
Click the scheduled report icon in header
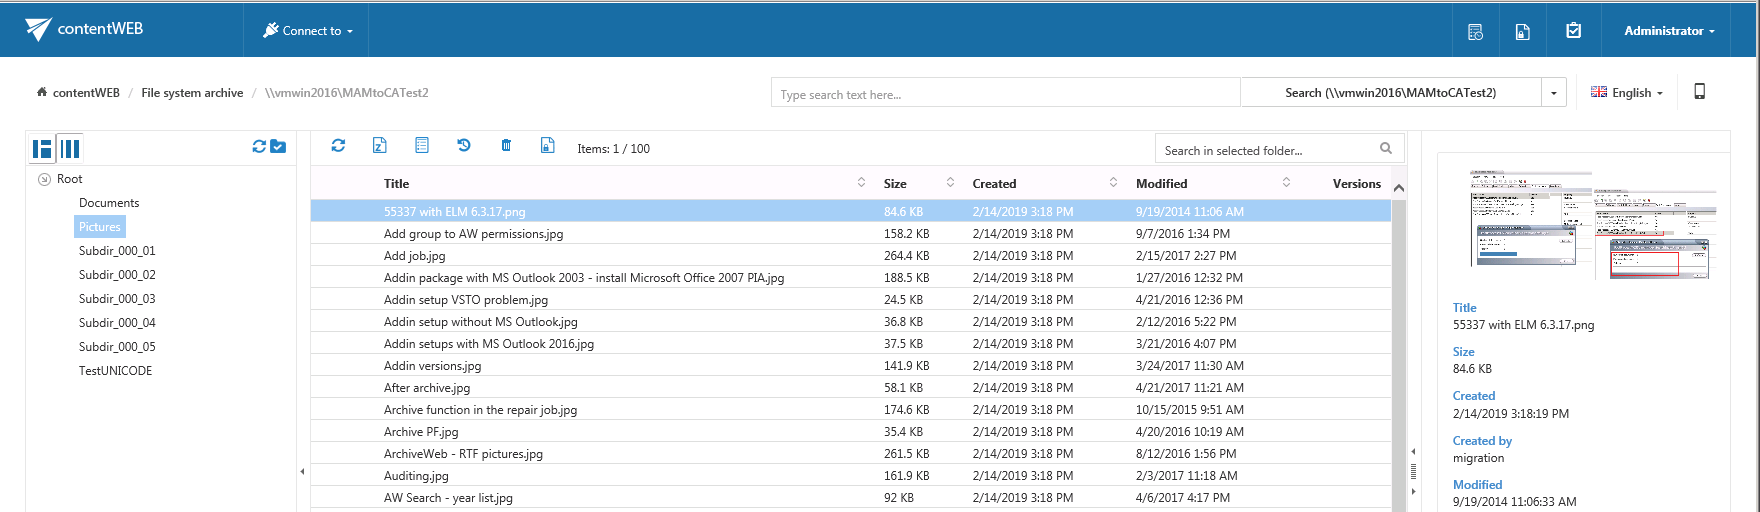click(1475, 31)
